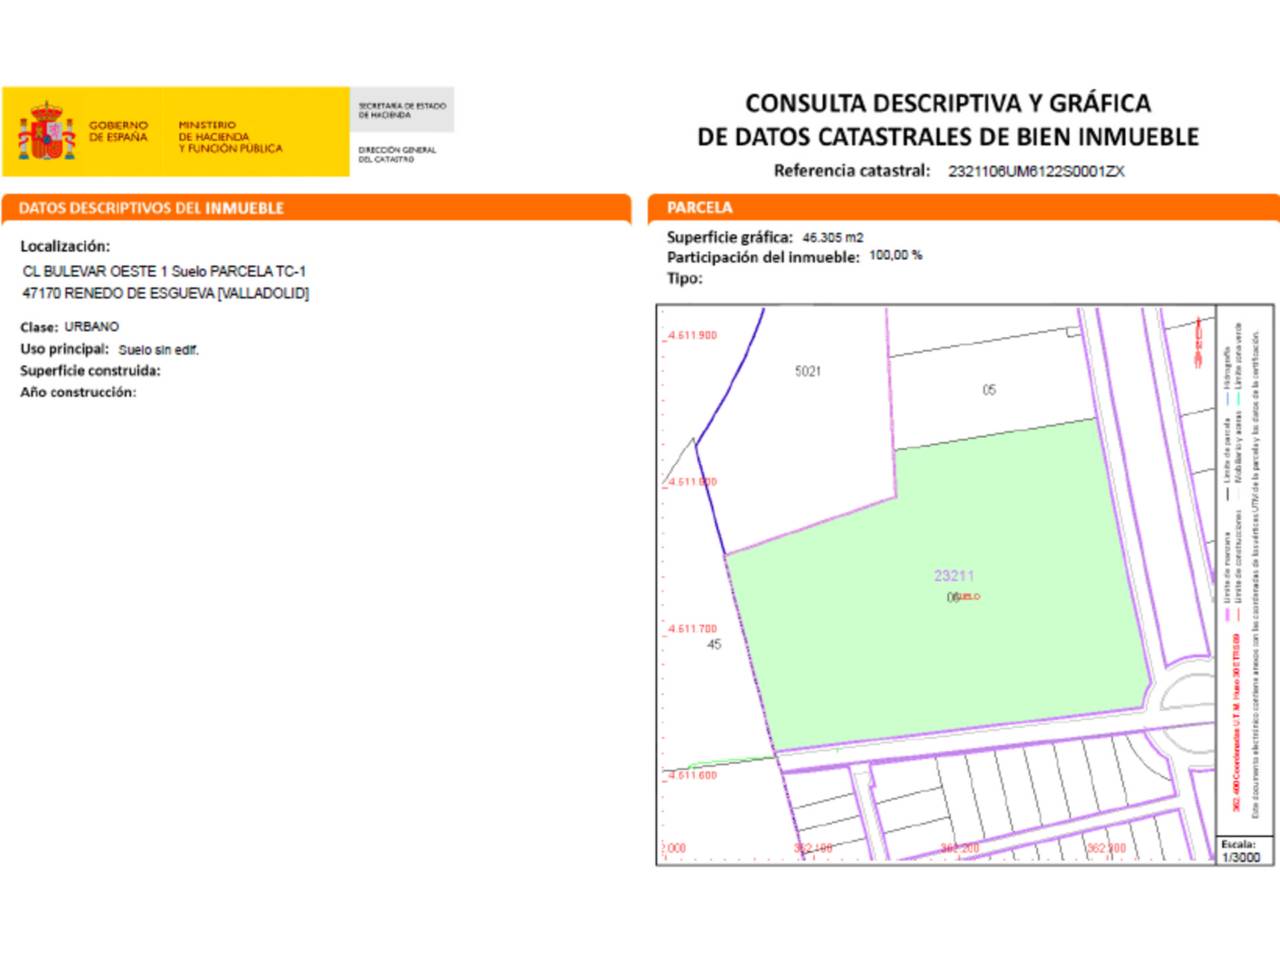The width and height of the screenshot is (1280, 960).
Task: Click parcel label '5021' on the map
Action: [808, 371]
